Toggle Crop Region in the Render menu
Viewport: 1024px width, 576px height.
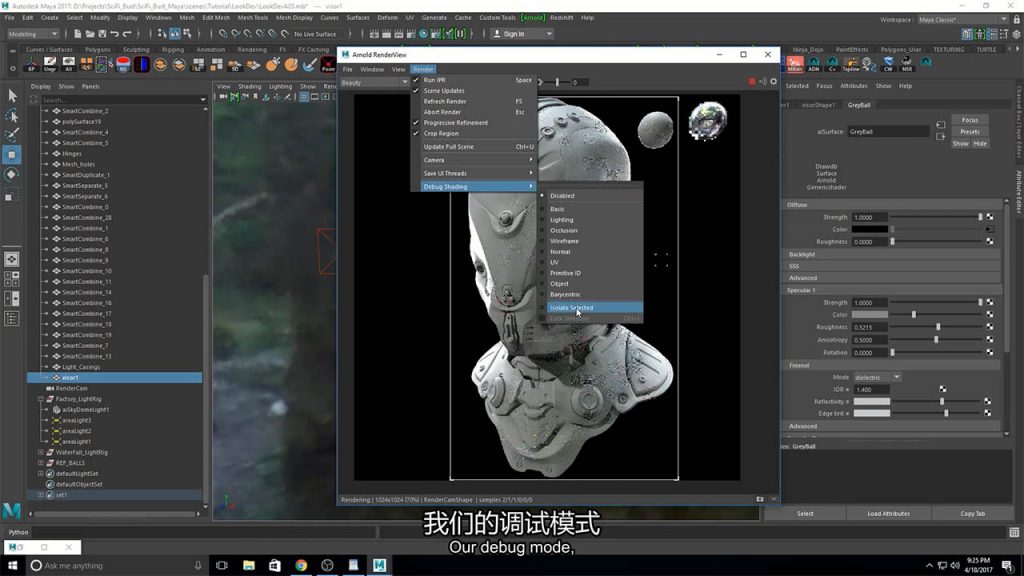point(473,133)
